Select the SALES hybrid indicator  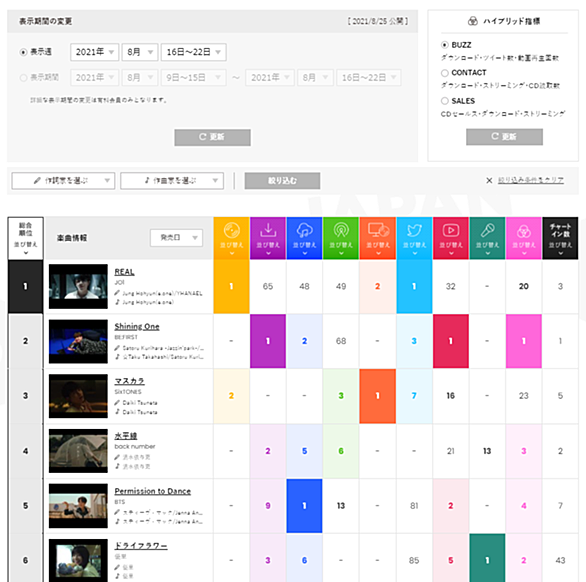point(444,101)
